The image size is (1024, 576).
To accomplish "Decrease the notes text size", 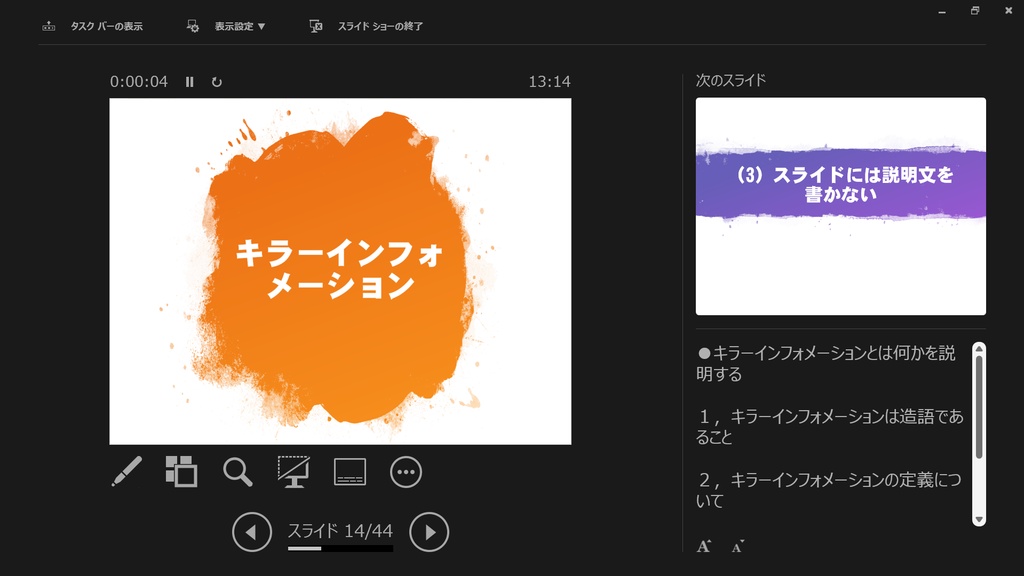I will click(x=738, y=547).
